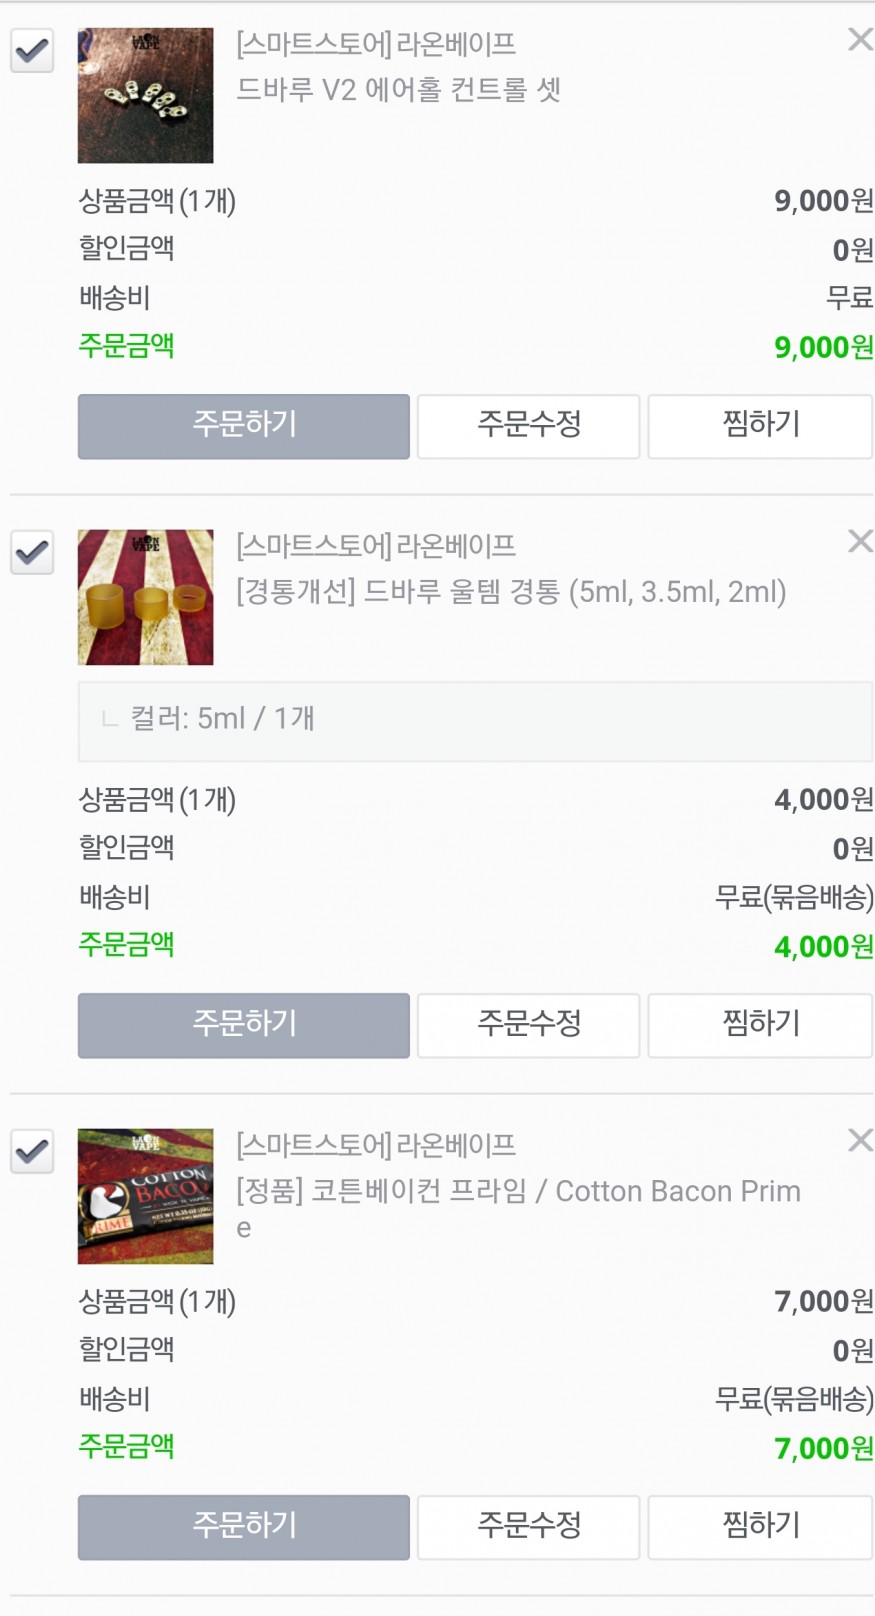875x1616 pixels.
Task: Remove the 코튼베이컨 프라임 item with its X icon
Action: coord(859,1141)
